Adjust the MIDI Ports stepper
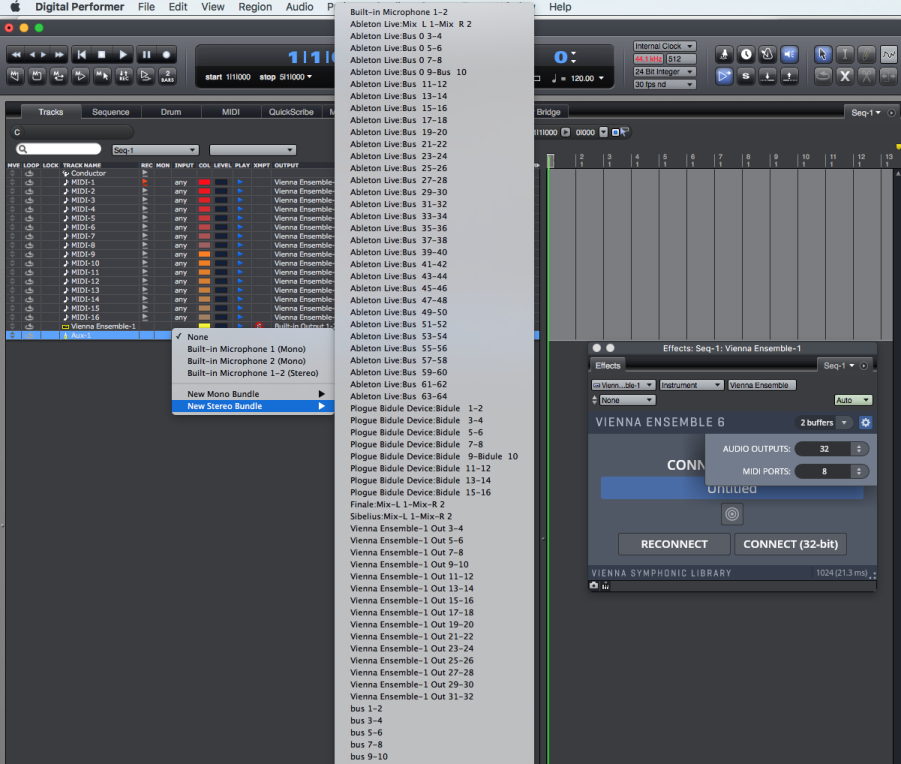The height and width of the screenshot is (764, 901). [858, 472]
